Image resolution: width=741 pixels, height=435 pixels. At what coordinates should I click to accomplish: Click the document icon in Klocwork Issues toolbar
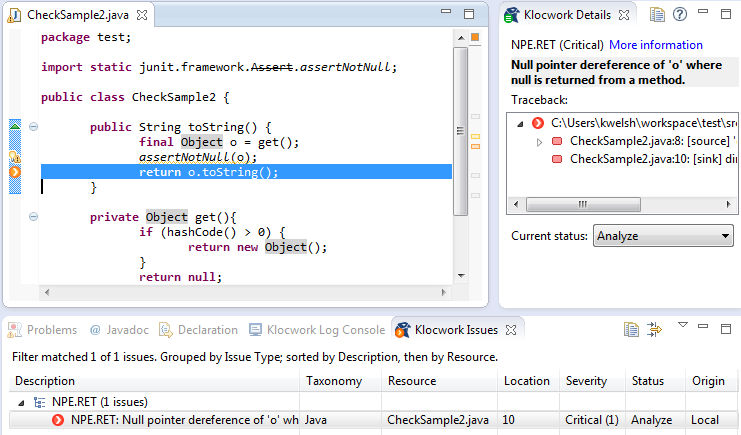[x=631, y=329]
